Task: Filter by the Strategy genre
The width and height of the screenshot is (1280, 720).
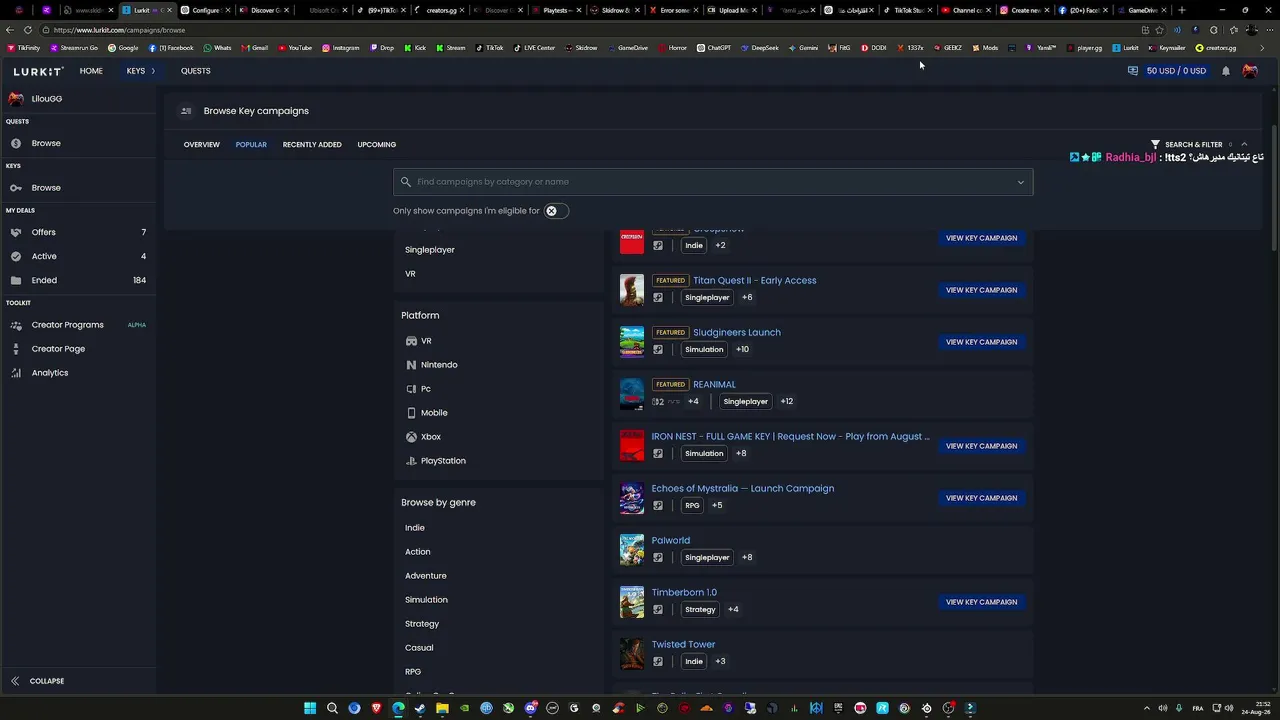Action: click(422, 624)
